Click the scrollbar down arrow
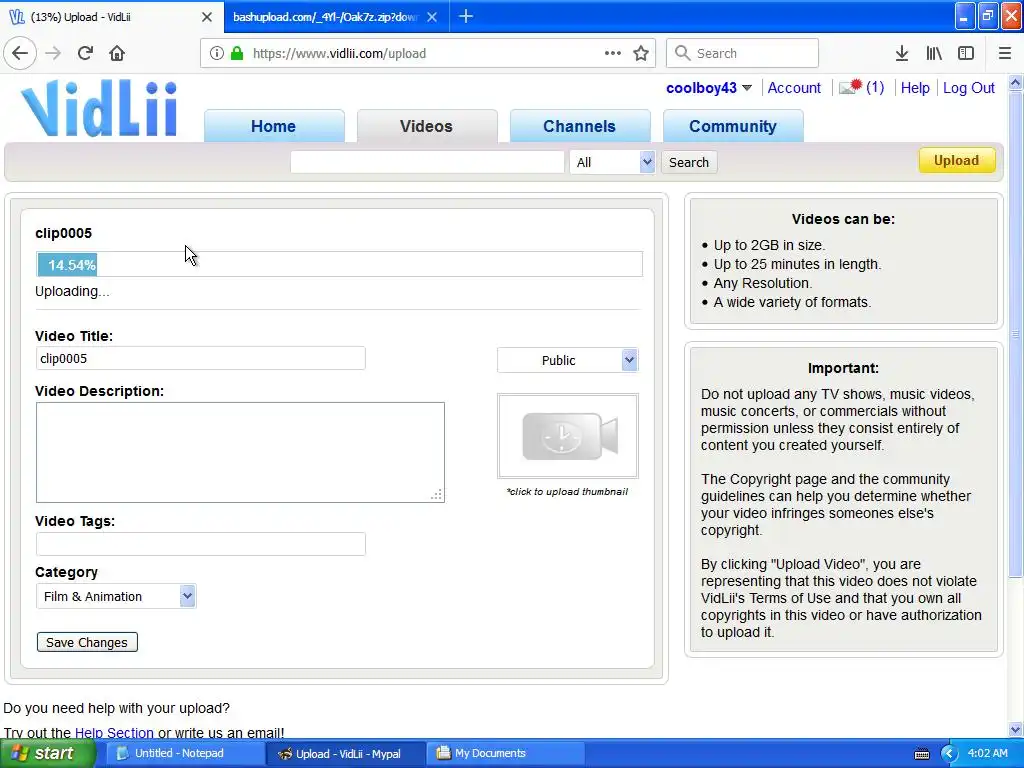 1015,729
